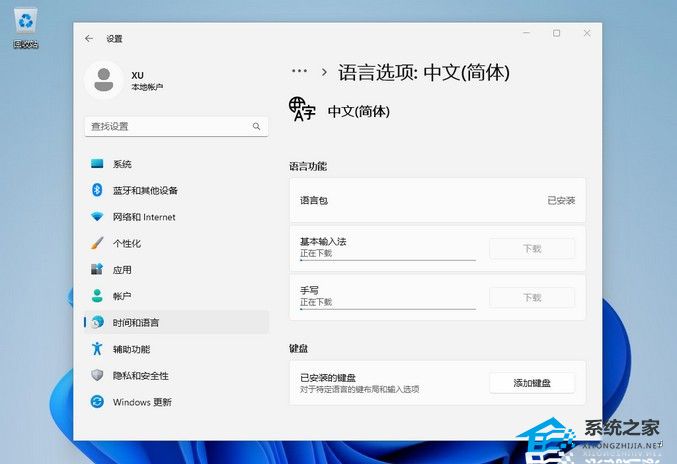Open 网络和 Internet settings
The image size is (677, 464).
[x=177, y=217]
